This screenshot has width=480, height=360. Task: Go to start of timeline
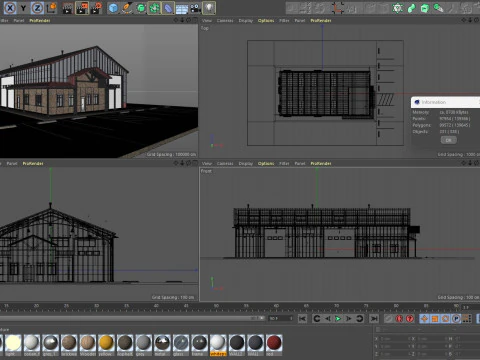[x=302, y=319]
